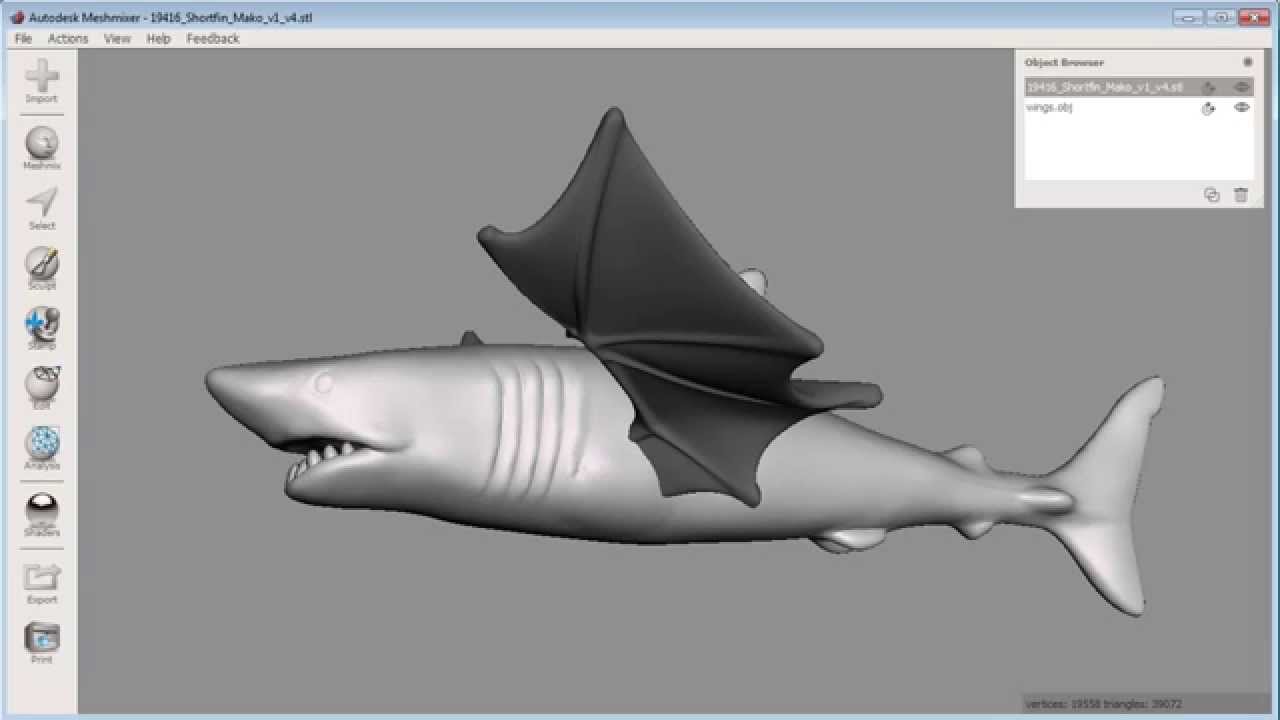This screenshot has height=720, width=1280.
Task: Click the trash icon in Object Browser
Action: tap(1241, 195)
